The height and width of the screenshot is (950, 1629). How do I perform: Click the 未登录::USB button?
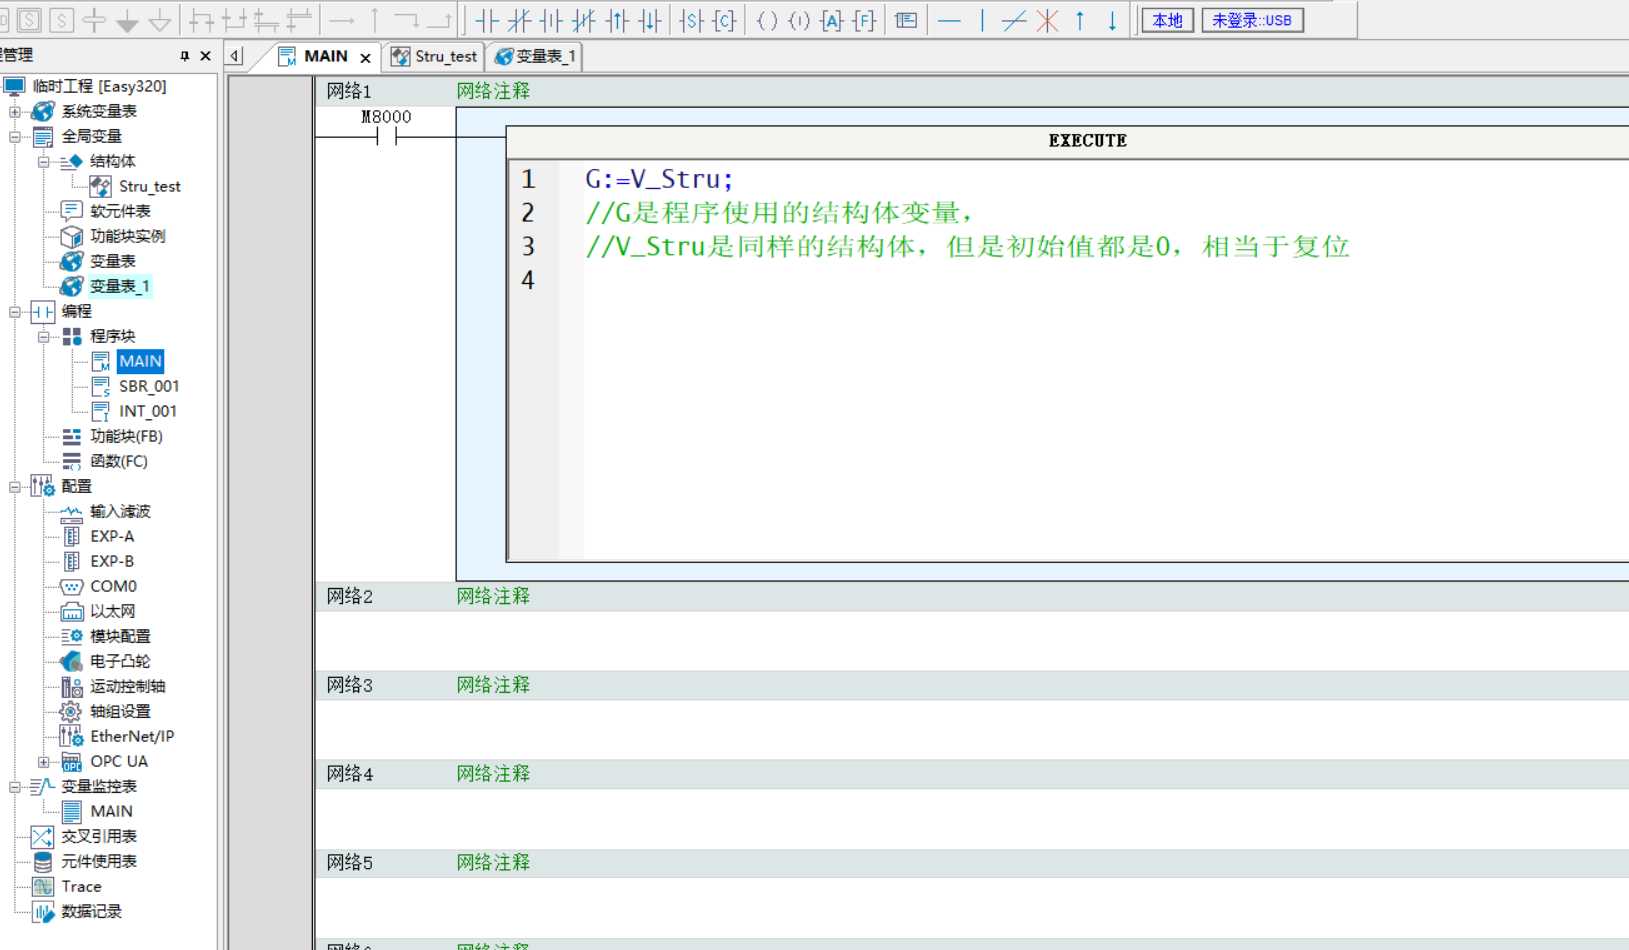1252,20
